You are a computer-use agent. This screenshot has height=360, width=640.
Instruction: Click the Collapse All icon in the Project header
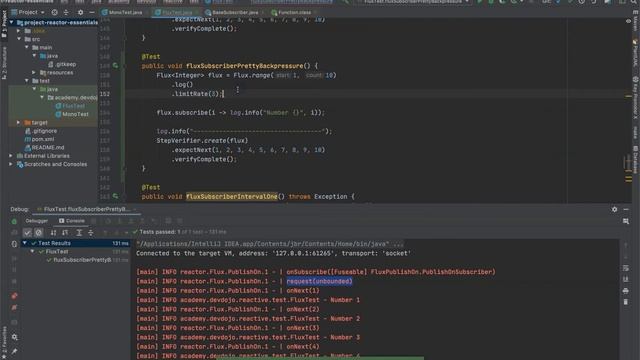66,12
